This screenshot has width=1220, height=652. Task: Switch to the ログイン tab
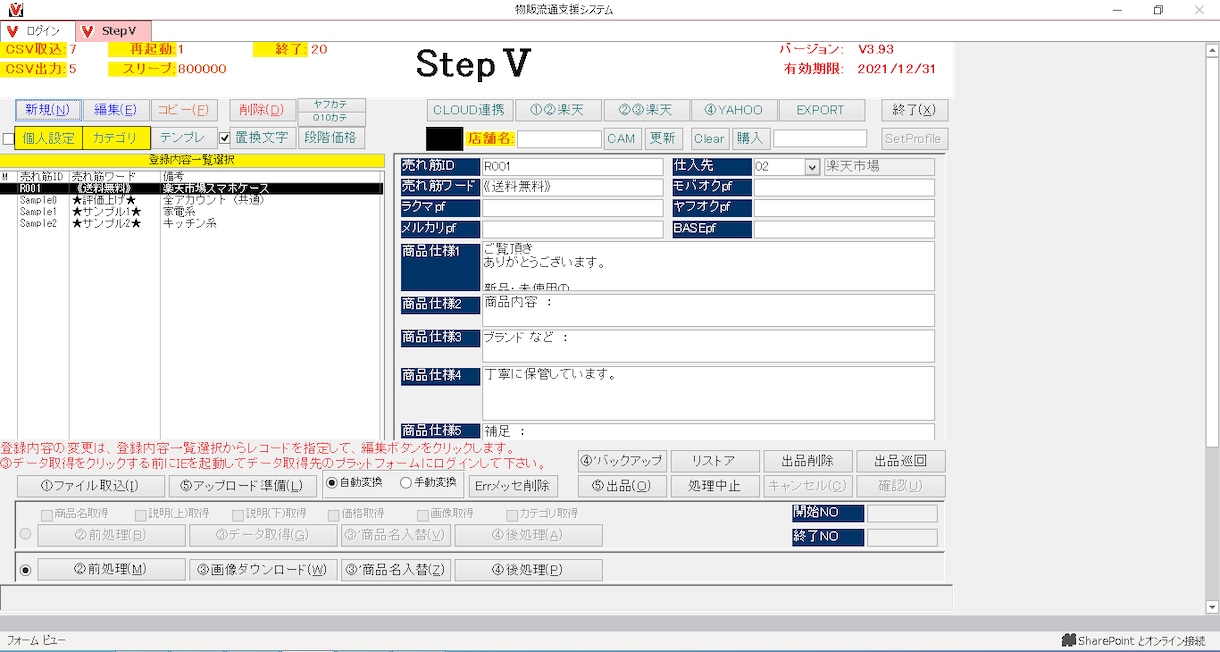36,31
